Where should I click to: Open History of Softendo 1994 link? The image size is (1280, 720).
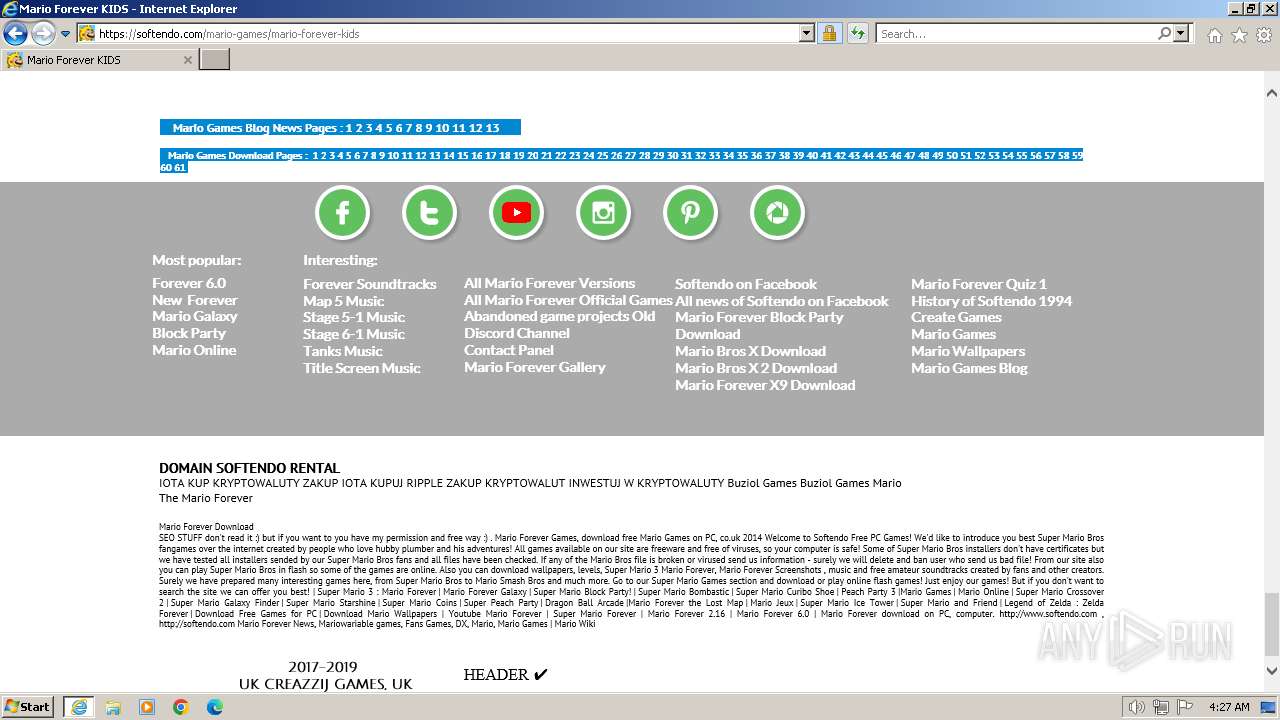991,301
